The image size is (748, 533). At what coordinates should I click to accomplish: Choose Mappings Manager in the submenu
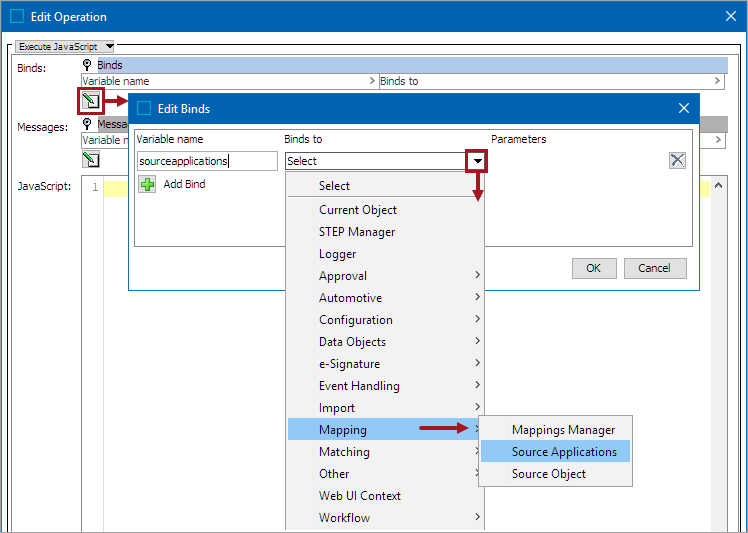pos(563,430)
